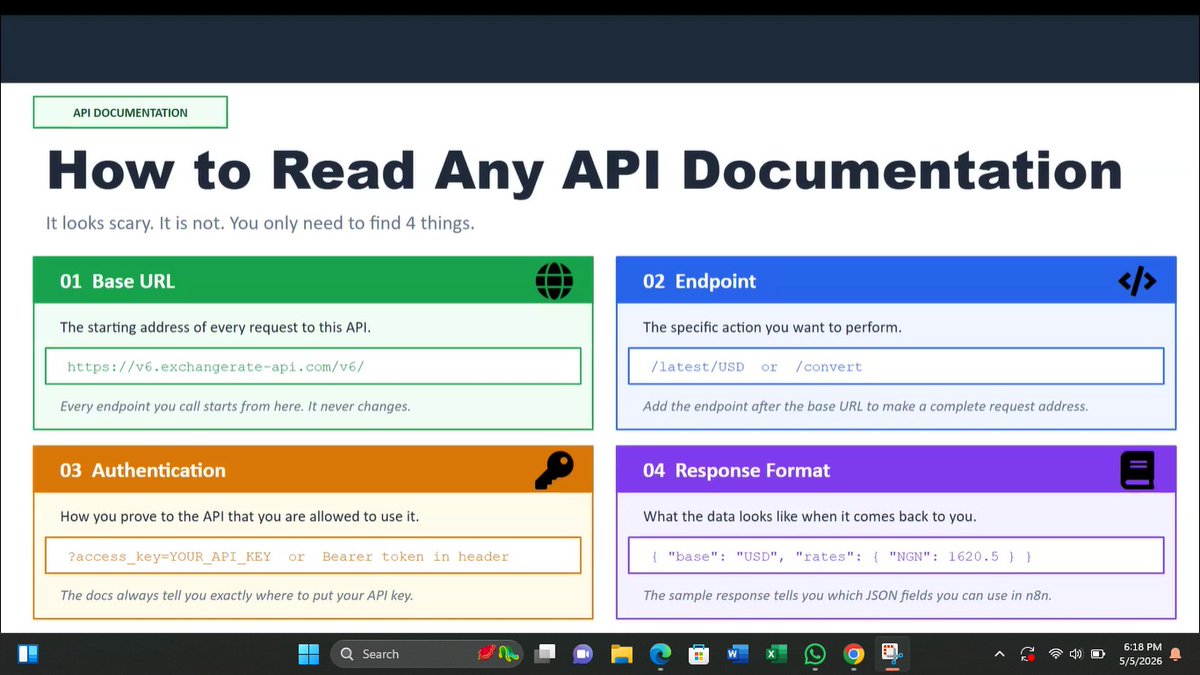The height and width of the screenshot is (675, 1200).
Task: Click the '03 Authentication' card header
Action: (313, 470)
